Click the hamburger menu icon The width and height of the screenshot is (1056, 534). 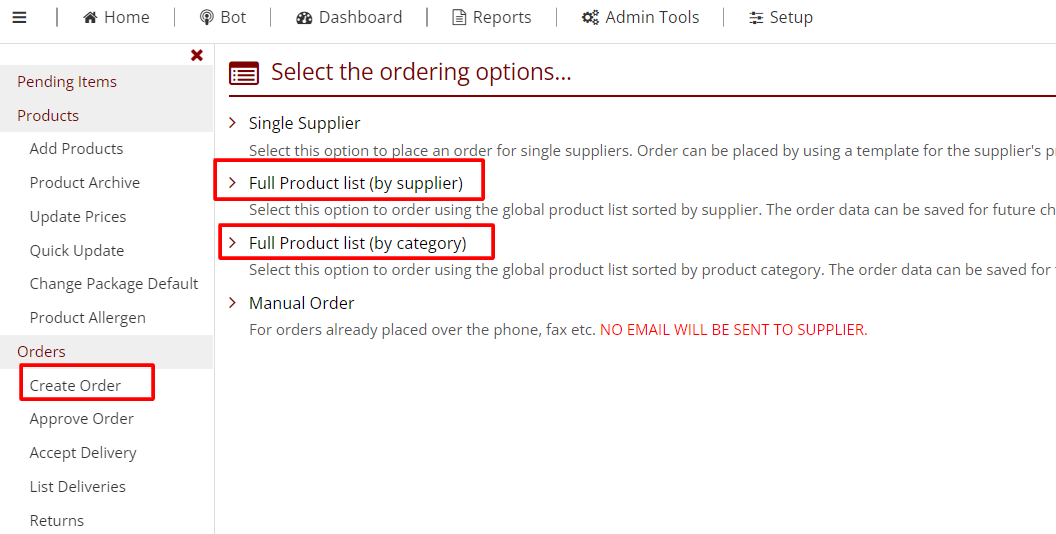20,18
